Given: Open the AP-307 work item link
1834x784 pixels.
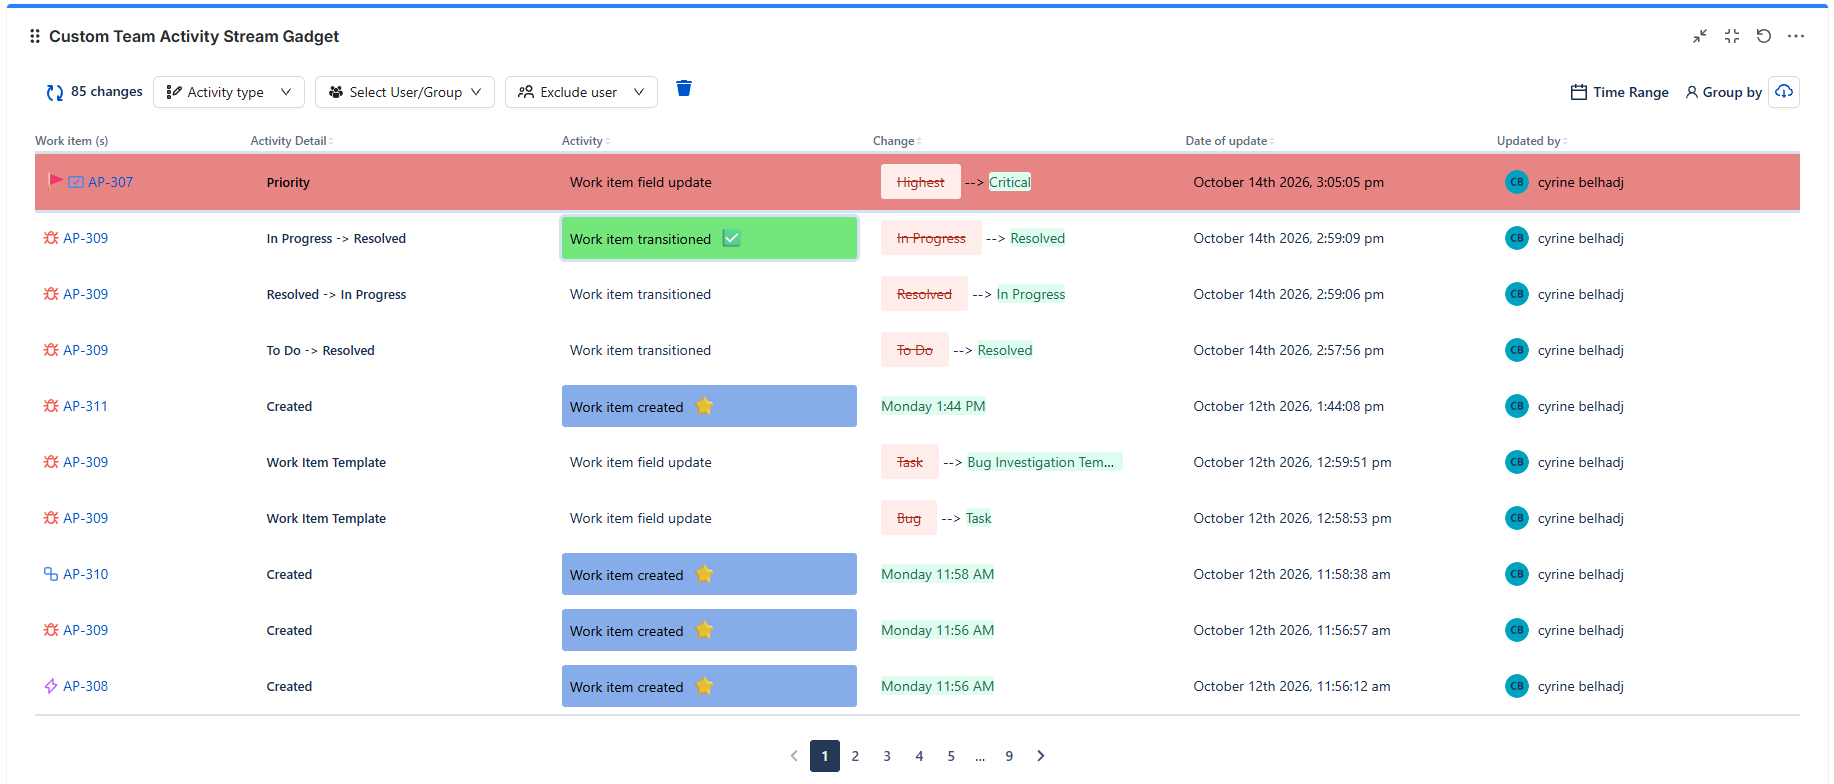Looking at the screenshot, I should point(110,182).
